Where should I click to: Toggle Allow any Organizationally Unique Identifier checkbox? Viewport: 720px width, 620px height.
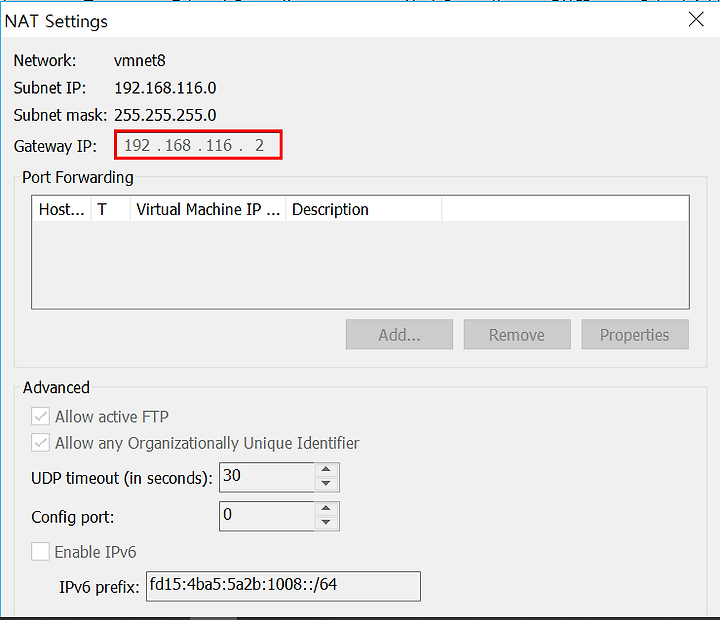[40, 443]
